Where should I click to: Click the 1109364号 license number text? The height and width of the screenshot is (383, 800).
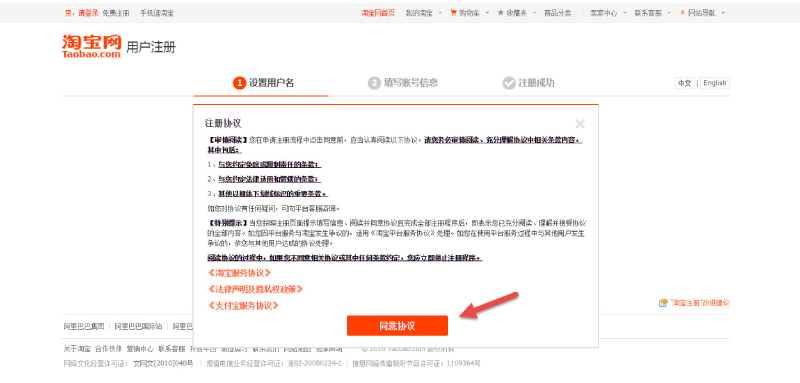[464, 364]
